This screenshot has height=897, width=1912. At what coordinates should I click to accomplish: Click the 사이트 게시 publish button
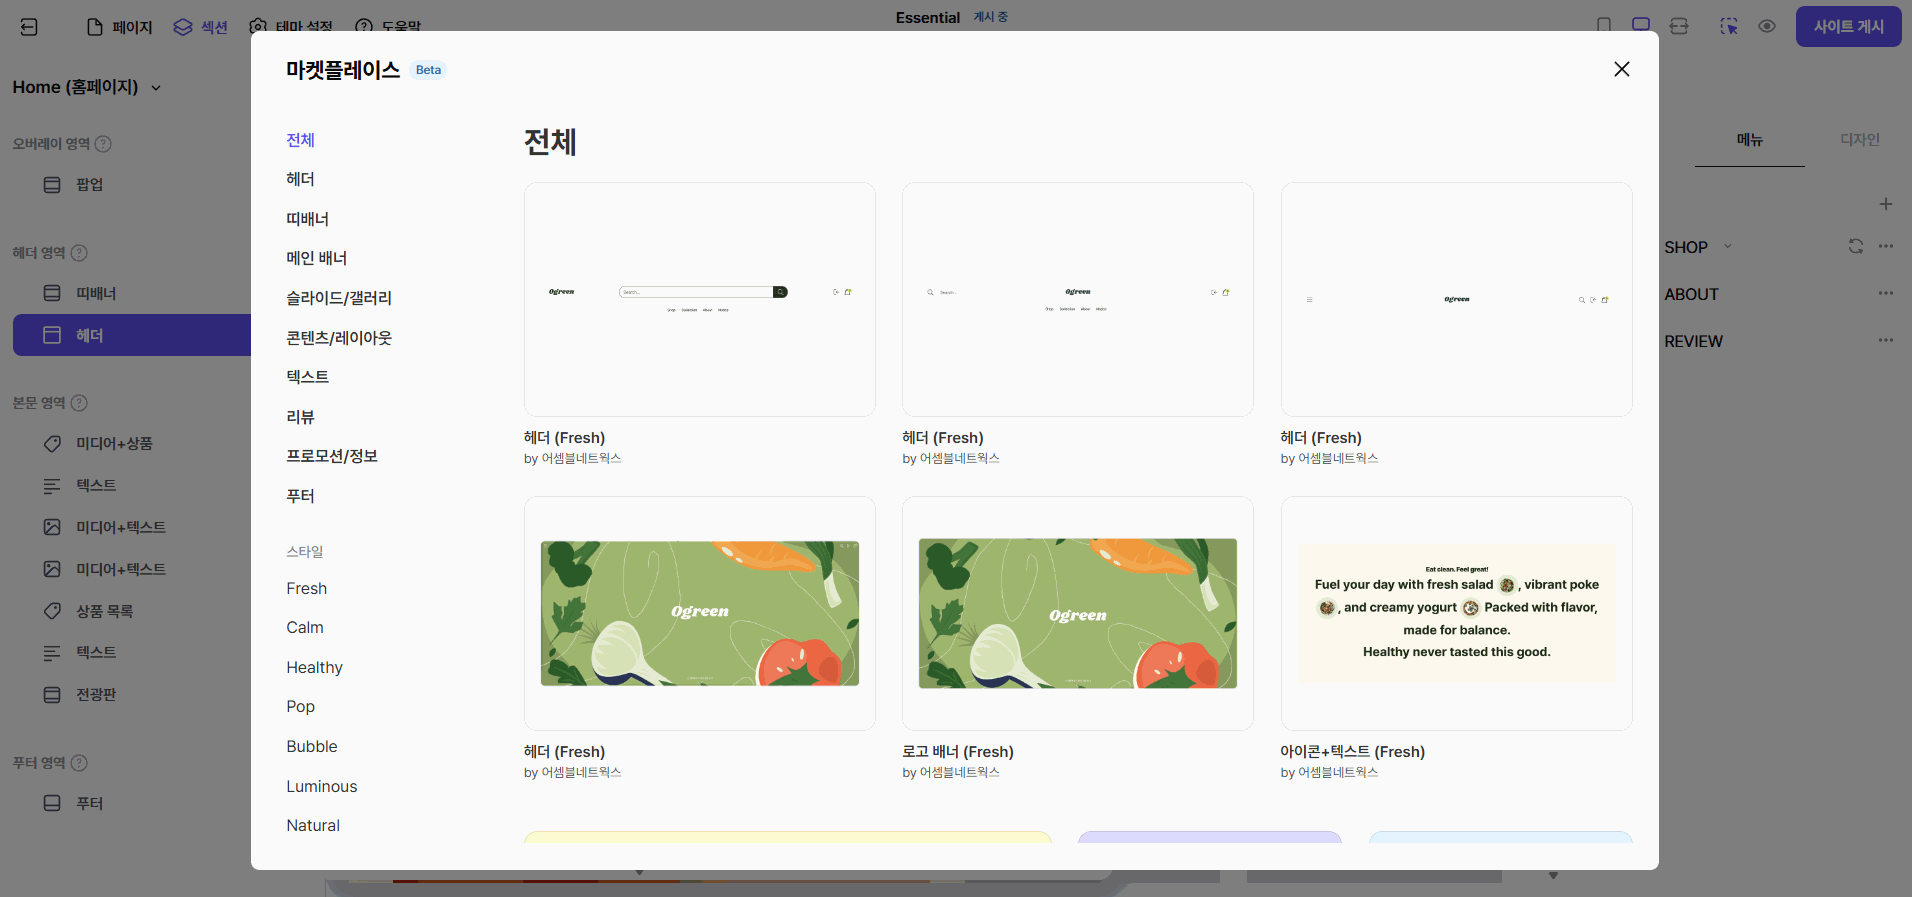pyautogui.click(x=1848, y=27)
